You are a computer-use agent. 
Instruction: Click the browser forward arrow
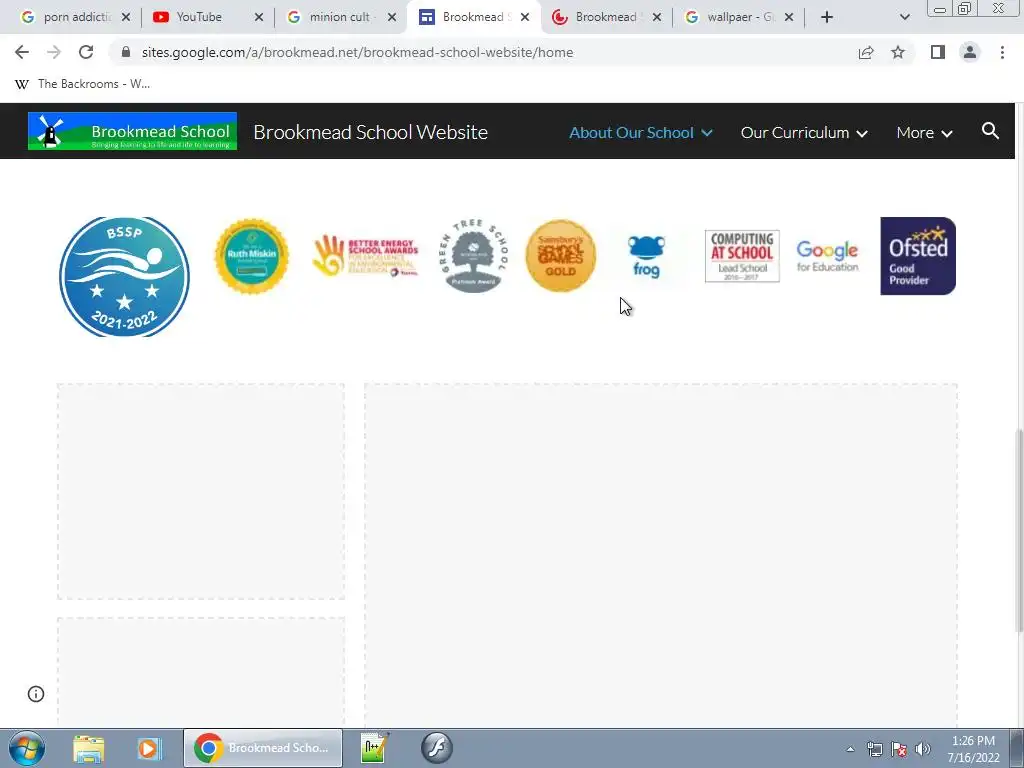pos(54,52)
